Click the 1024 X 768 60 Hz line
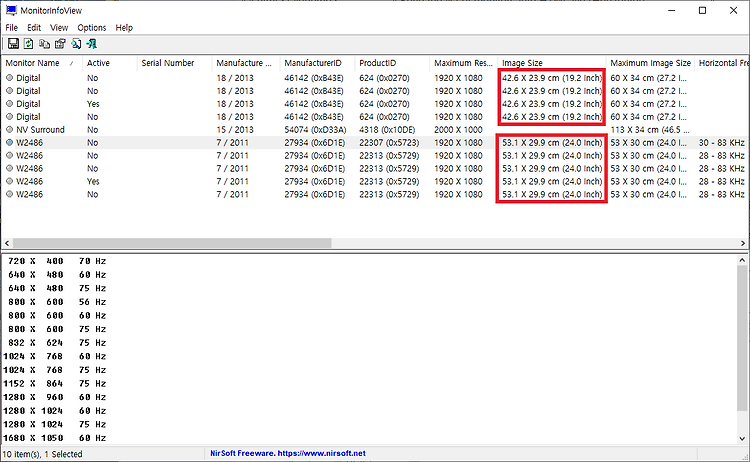750x462 pixels. pos(55,356)
